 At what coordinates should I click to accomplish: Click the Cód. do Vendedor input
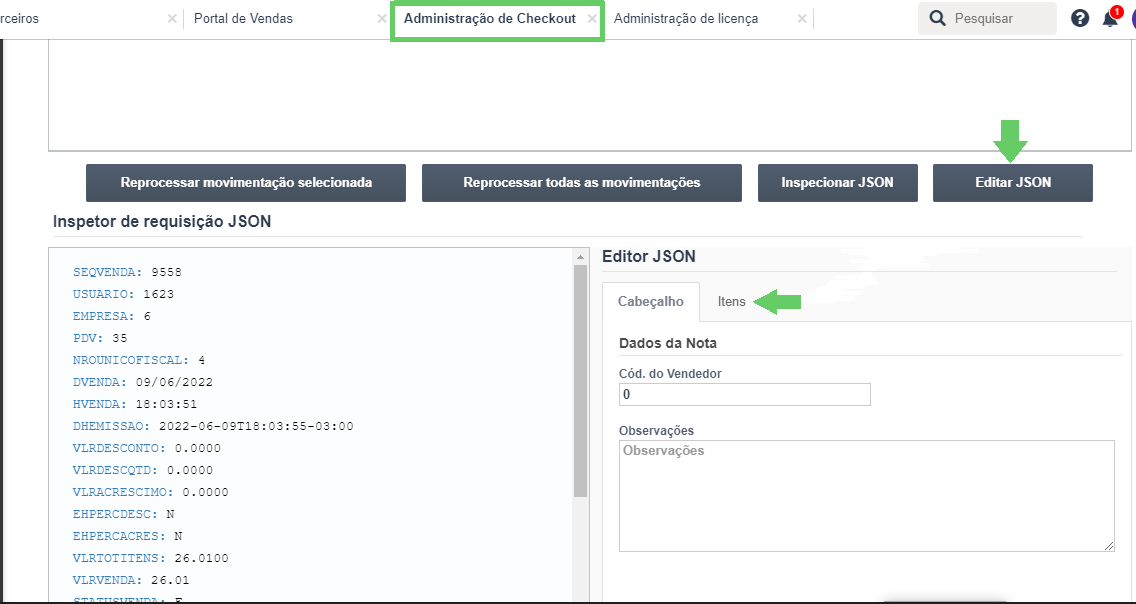coord(745,395)
